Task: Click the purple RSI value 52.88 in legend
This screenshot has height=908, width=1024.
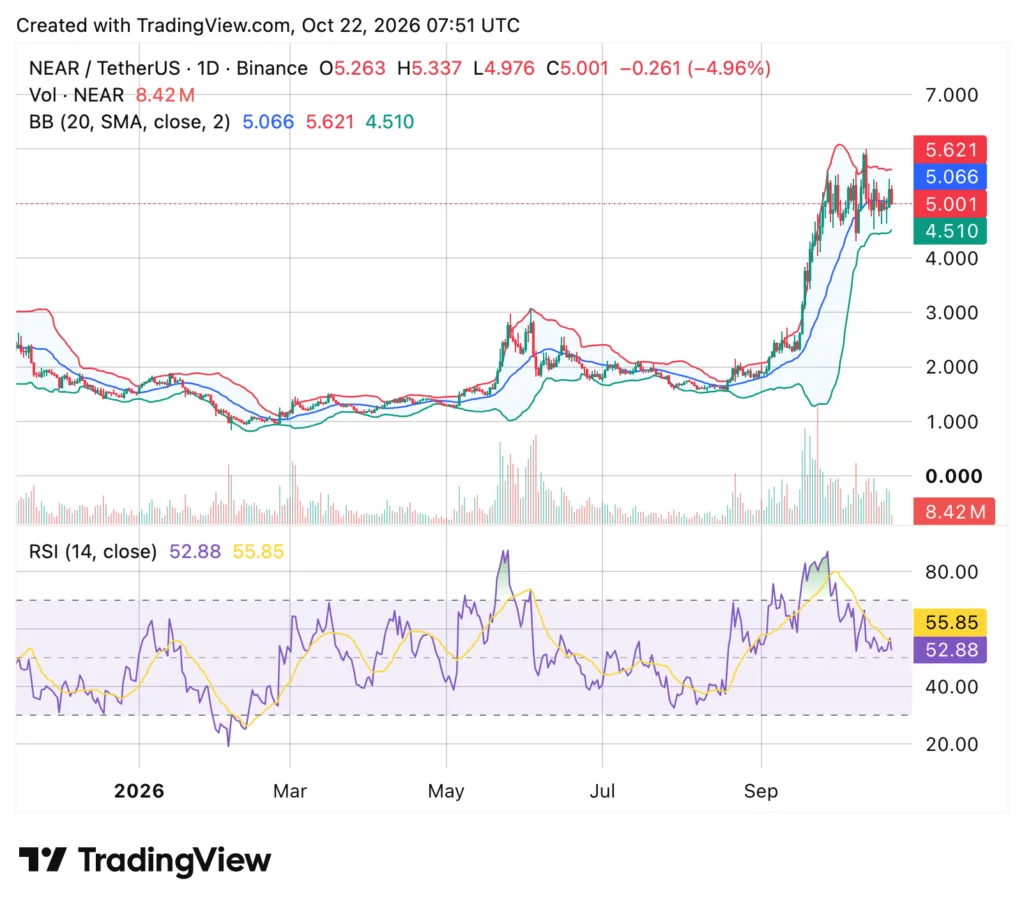Action: (195, 551)
